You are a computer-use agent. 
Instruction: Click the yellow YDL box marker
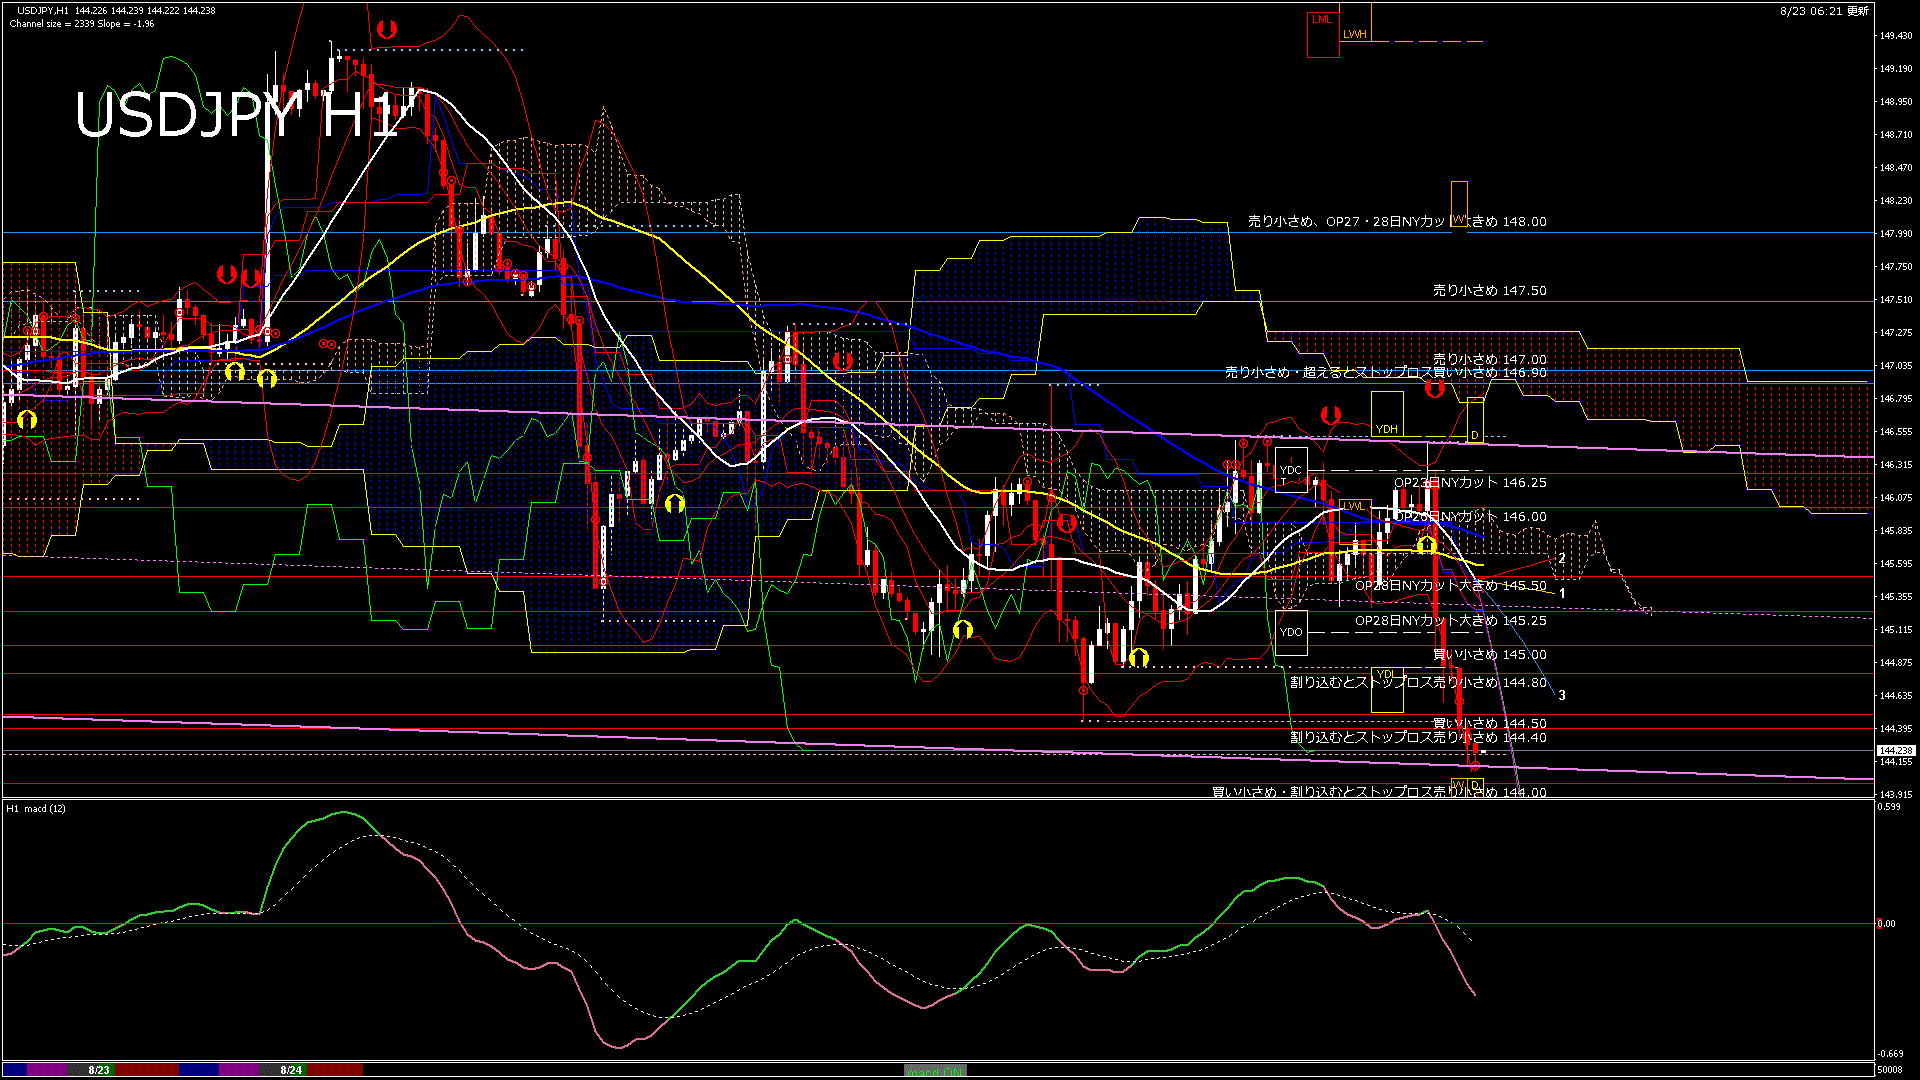coord(1386,690)
